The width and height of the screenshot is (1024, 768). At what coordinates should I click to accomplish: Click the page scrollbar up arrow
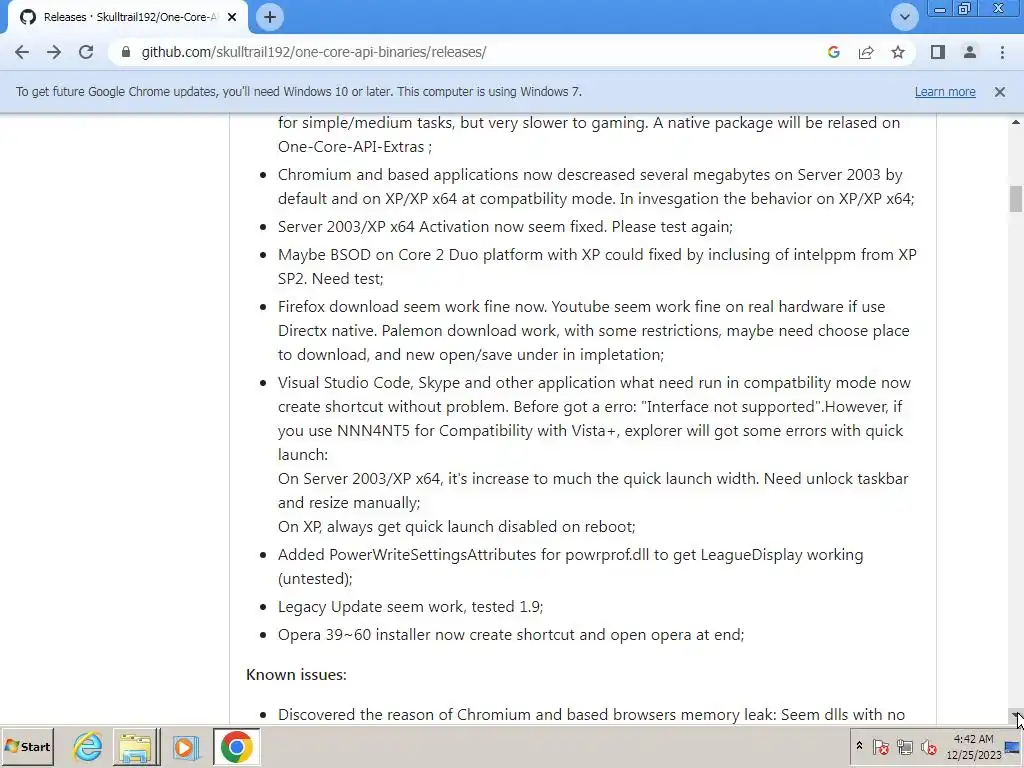coord(1016,122)
